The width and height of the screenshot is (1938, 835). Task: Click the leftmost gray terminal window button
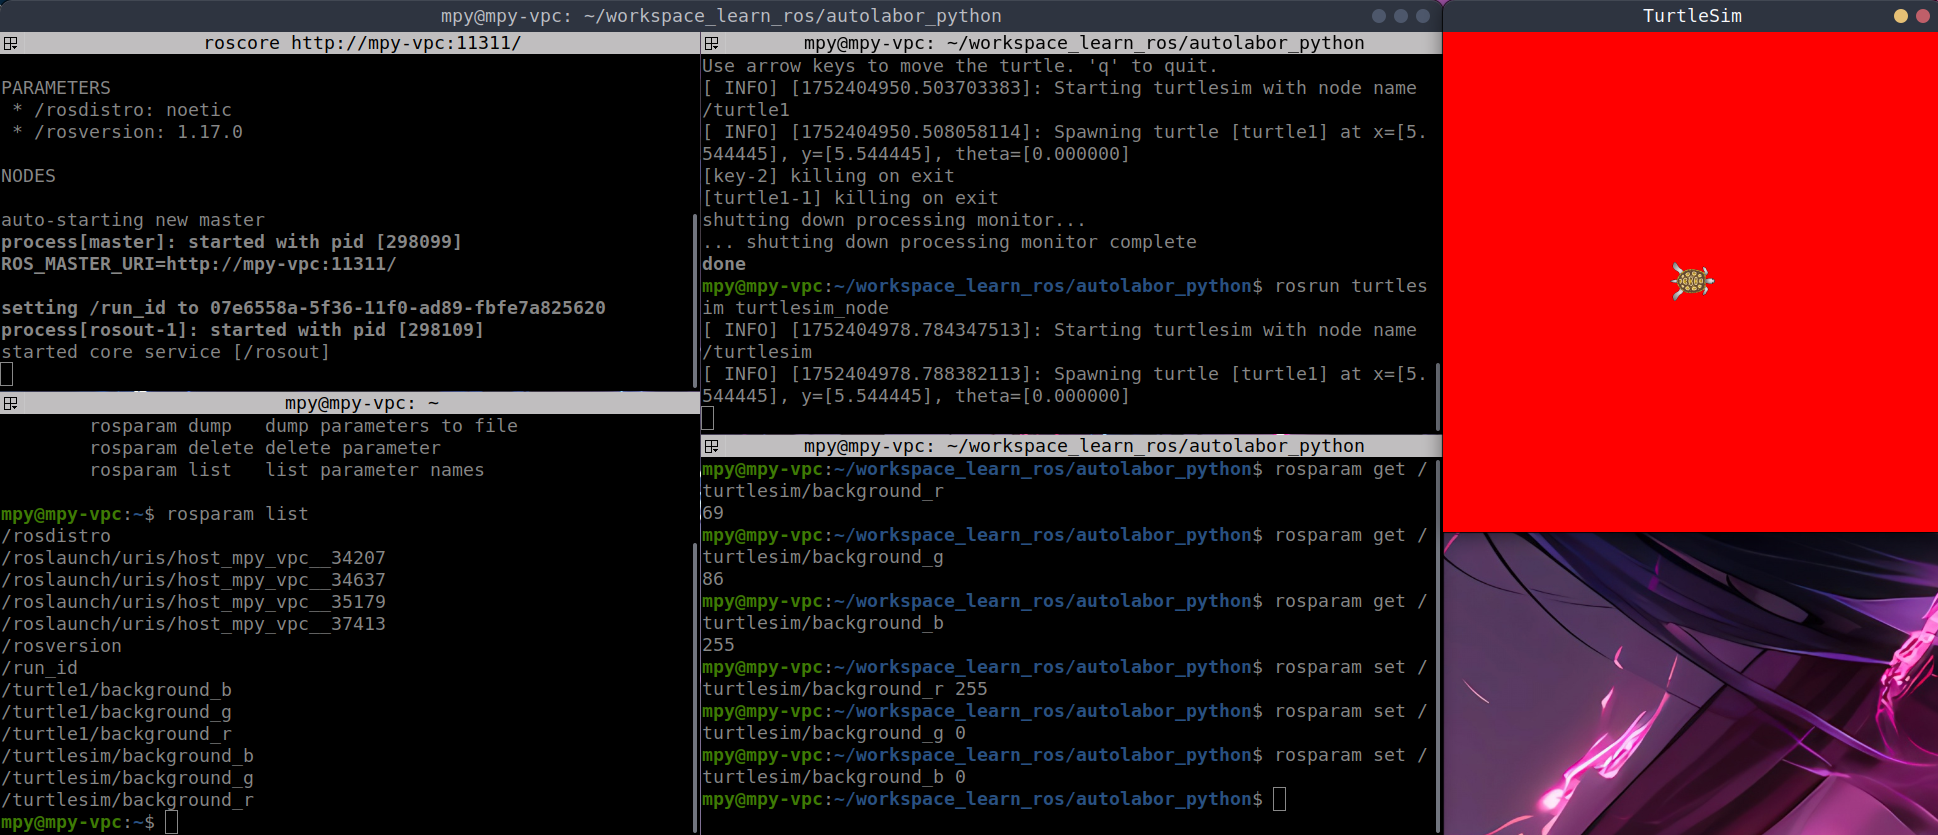click(x=1379, y=16)
